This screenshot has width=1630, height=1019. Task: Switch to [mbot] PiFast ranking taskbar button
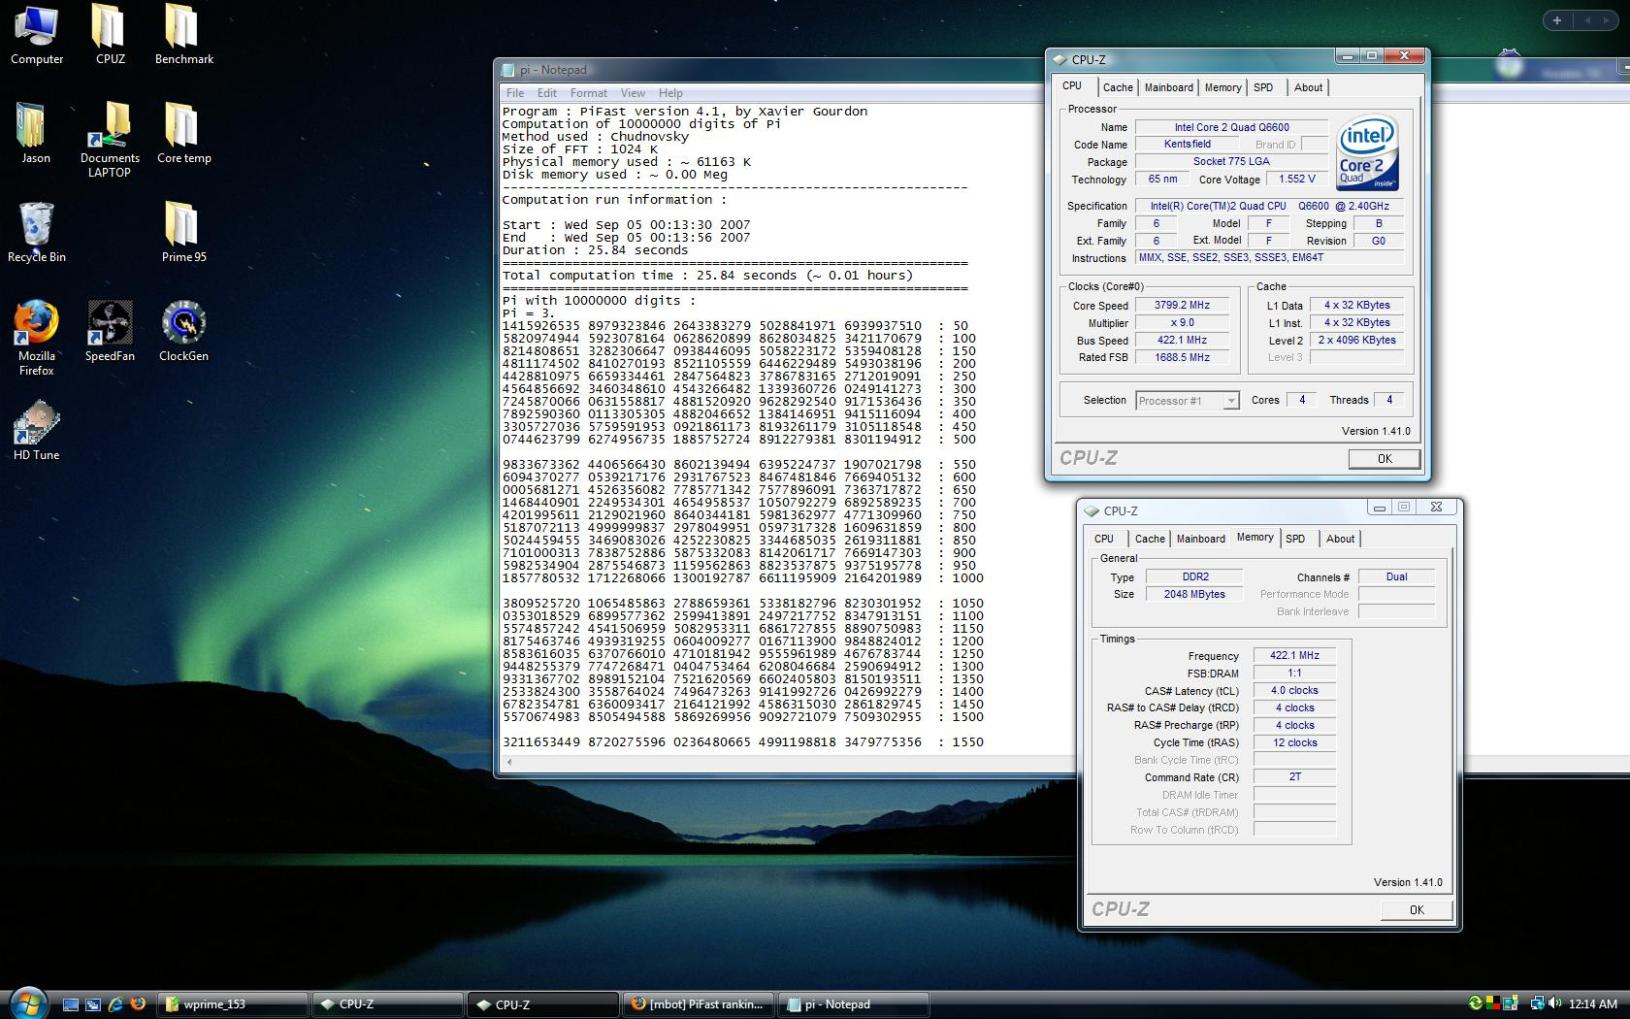[698, 1004]
